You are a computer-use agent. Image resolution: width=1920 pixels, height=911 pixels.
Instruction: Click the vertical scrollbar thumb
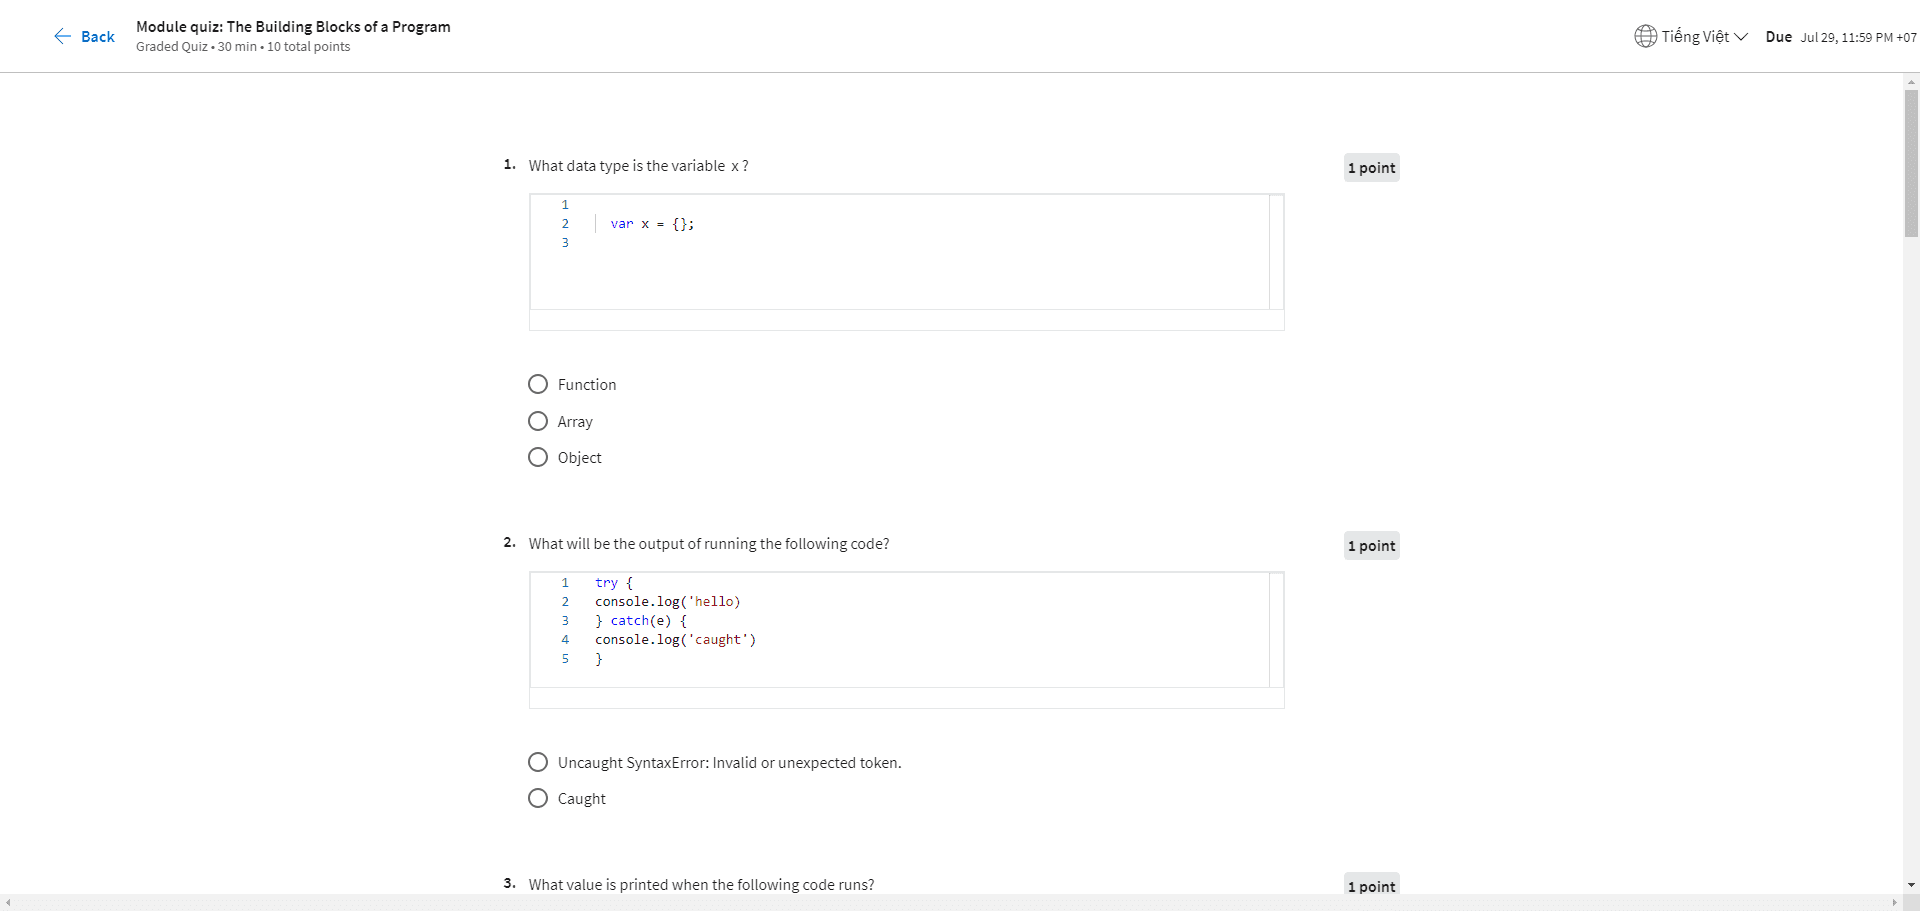point(1911,163)
